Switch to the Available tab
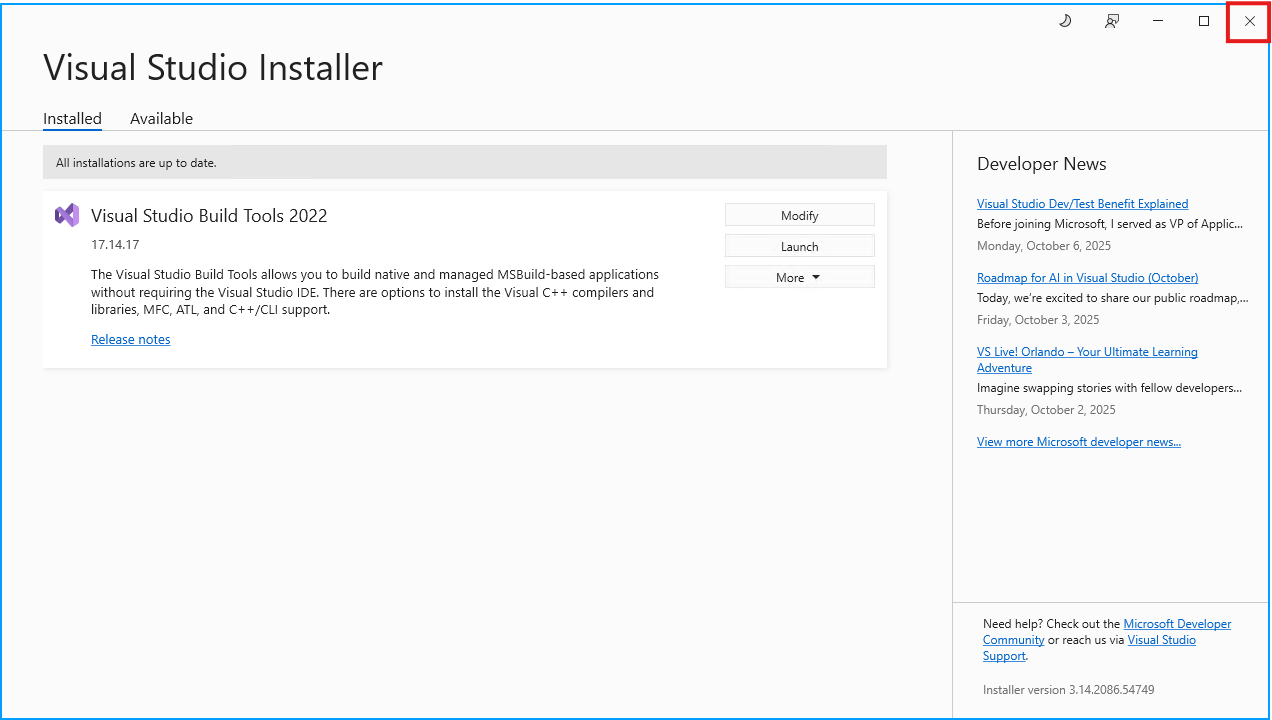Viewport: 1272px width, 720px height. [x=161, y=118]
